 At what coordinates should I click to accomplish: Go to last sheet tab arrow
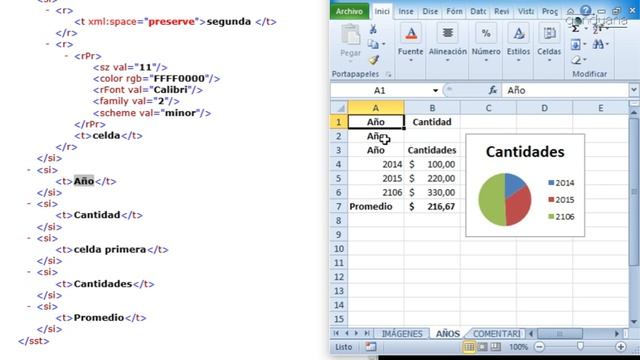click(x=367, y=333)
